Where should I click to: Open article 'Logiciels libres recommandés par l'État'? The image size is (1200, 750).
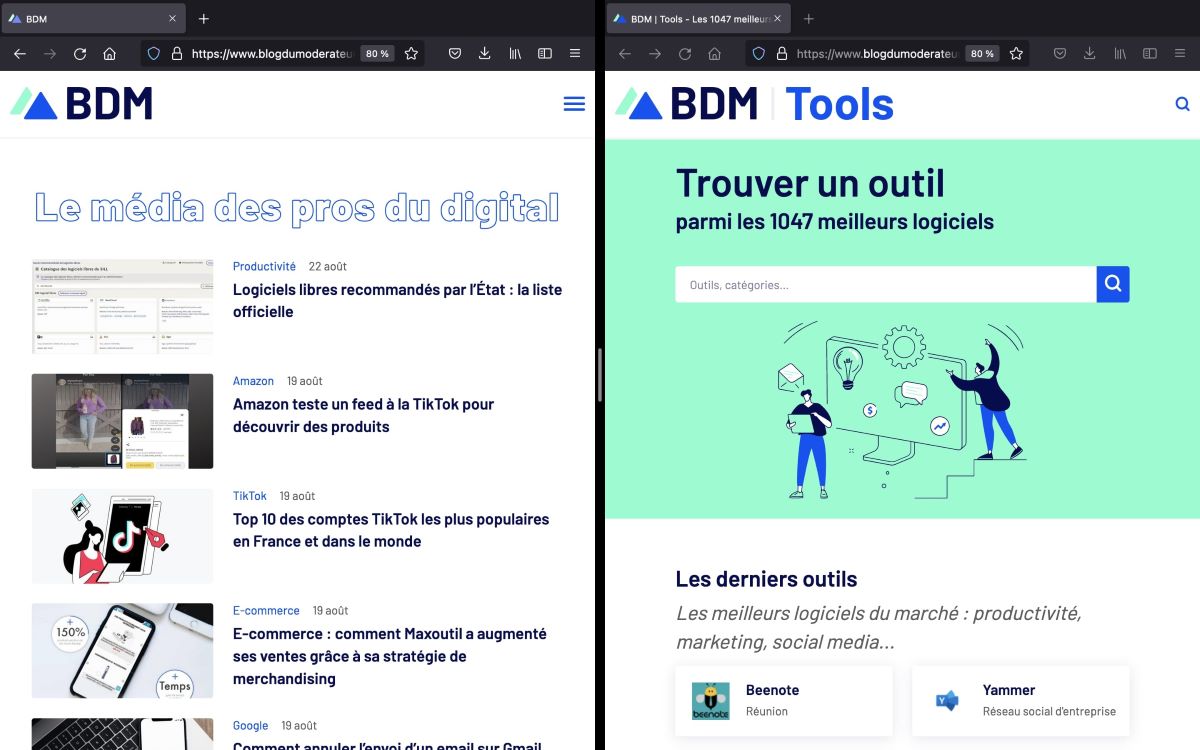click(398, 301)
